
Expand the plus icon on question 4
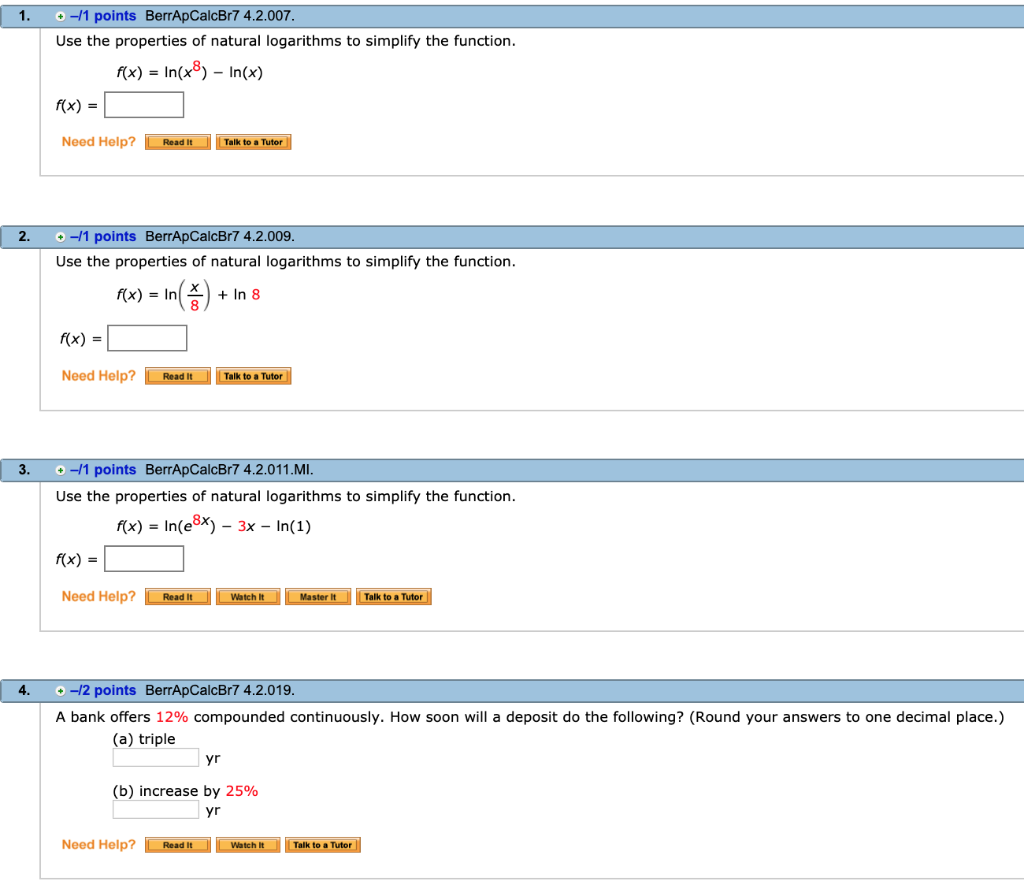coord(60,690)
